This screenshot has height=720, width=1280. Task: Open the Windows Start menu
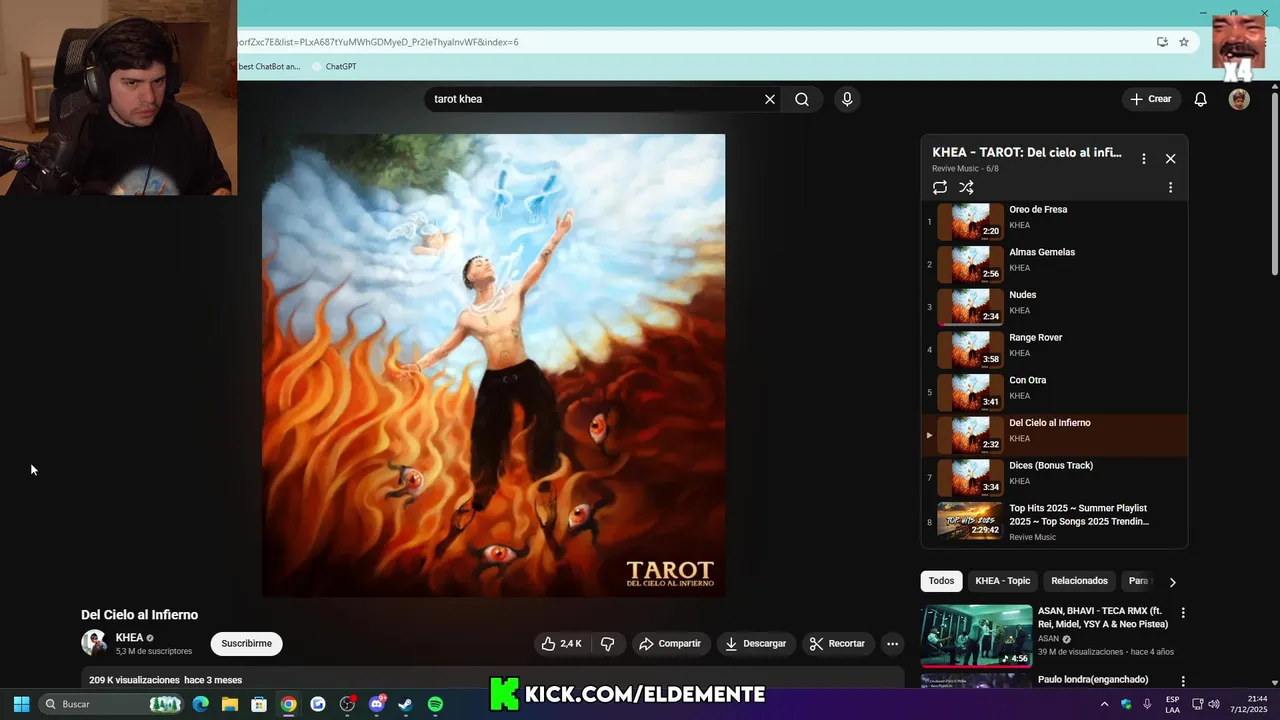[21, 704]
